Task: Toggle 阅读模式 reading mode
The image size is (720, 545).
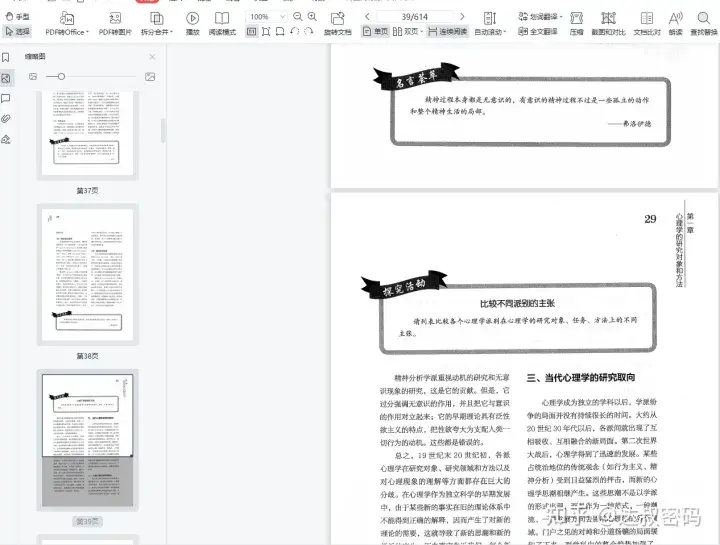Action: (x=222, y=23)
